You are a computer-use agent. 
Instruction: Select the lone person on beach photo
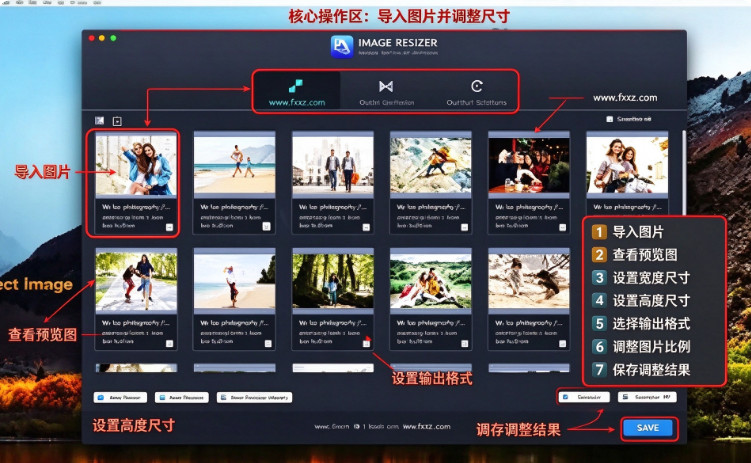[x=234, y=282]
